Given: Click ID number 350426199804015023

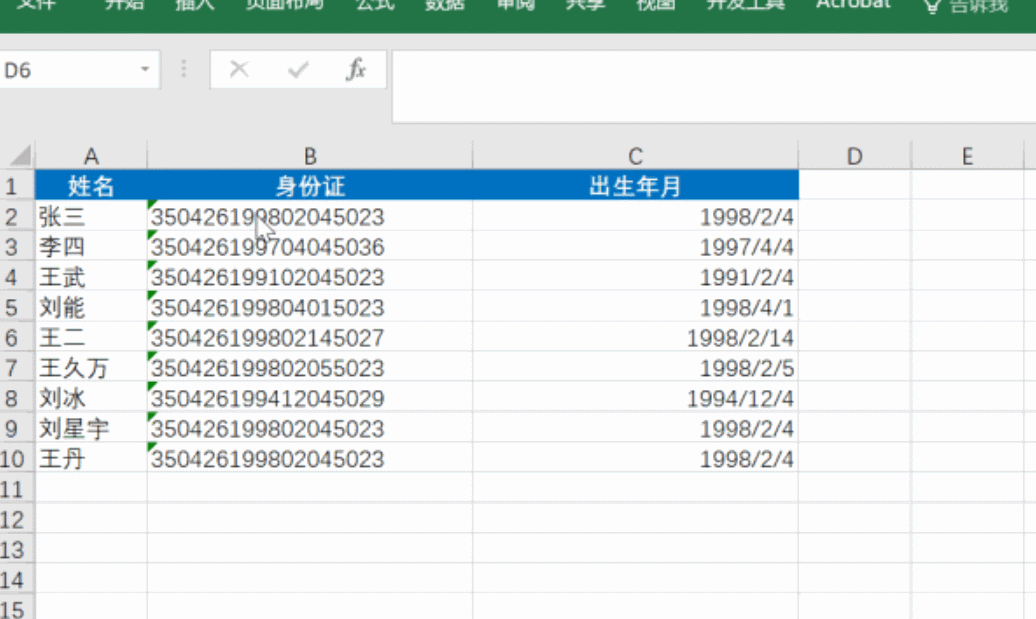Looking at the screenshot, I should [268, 308].
